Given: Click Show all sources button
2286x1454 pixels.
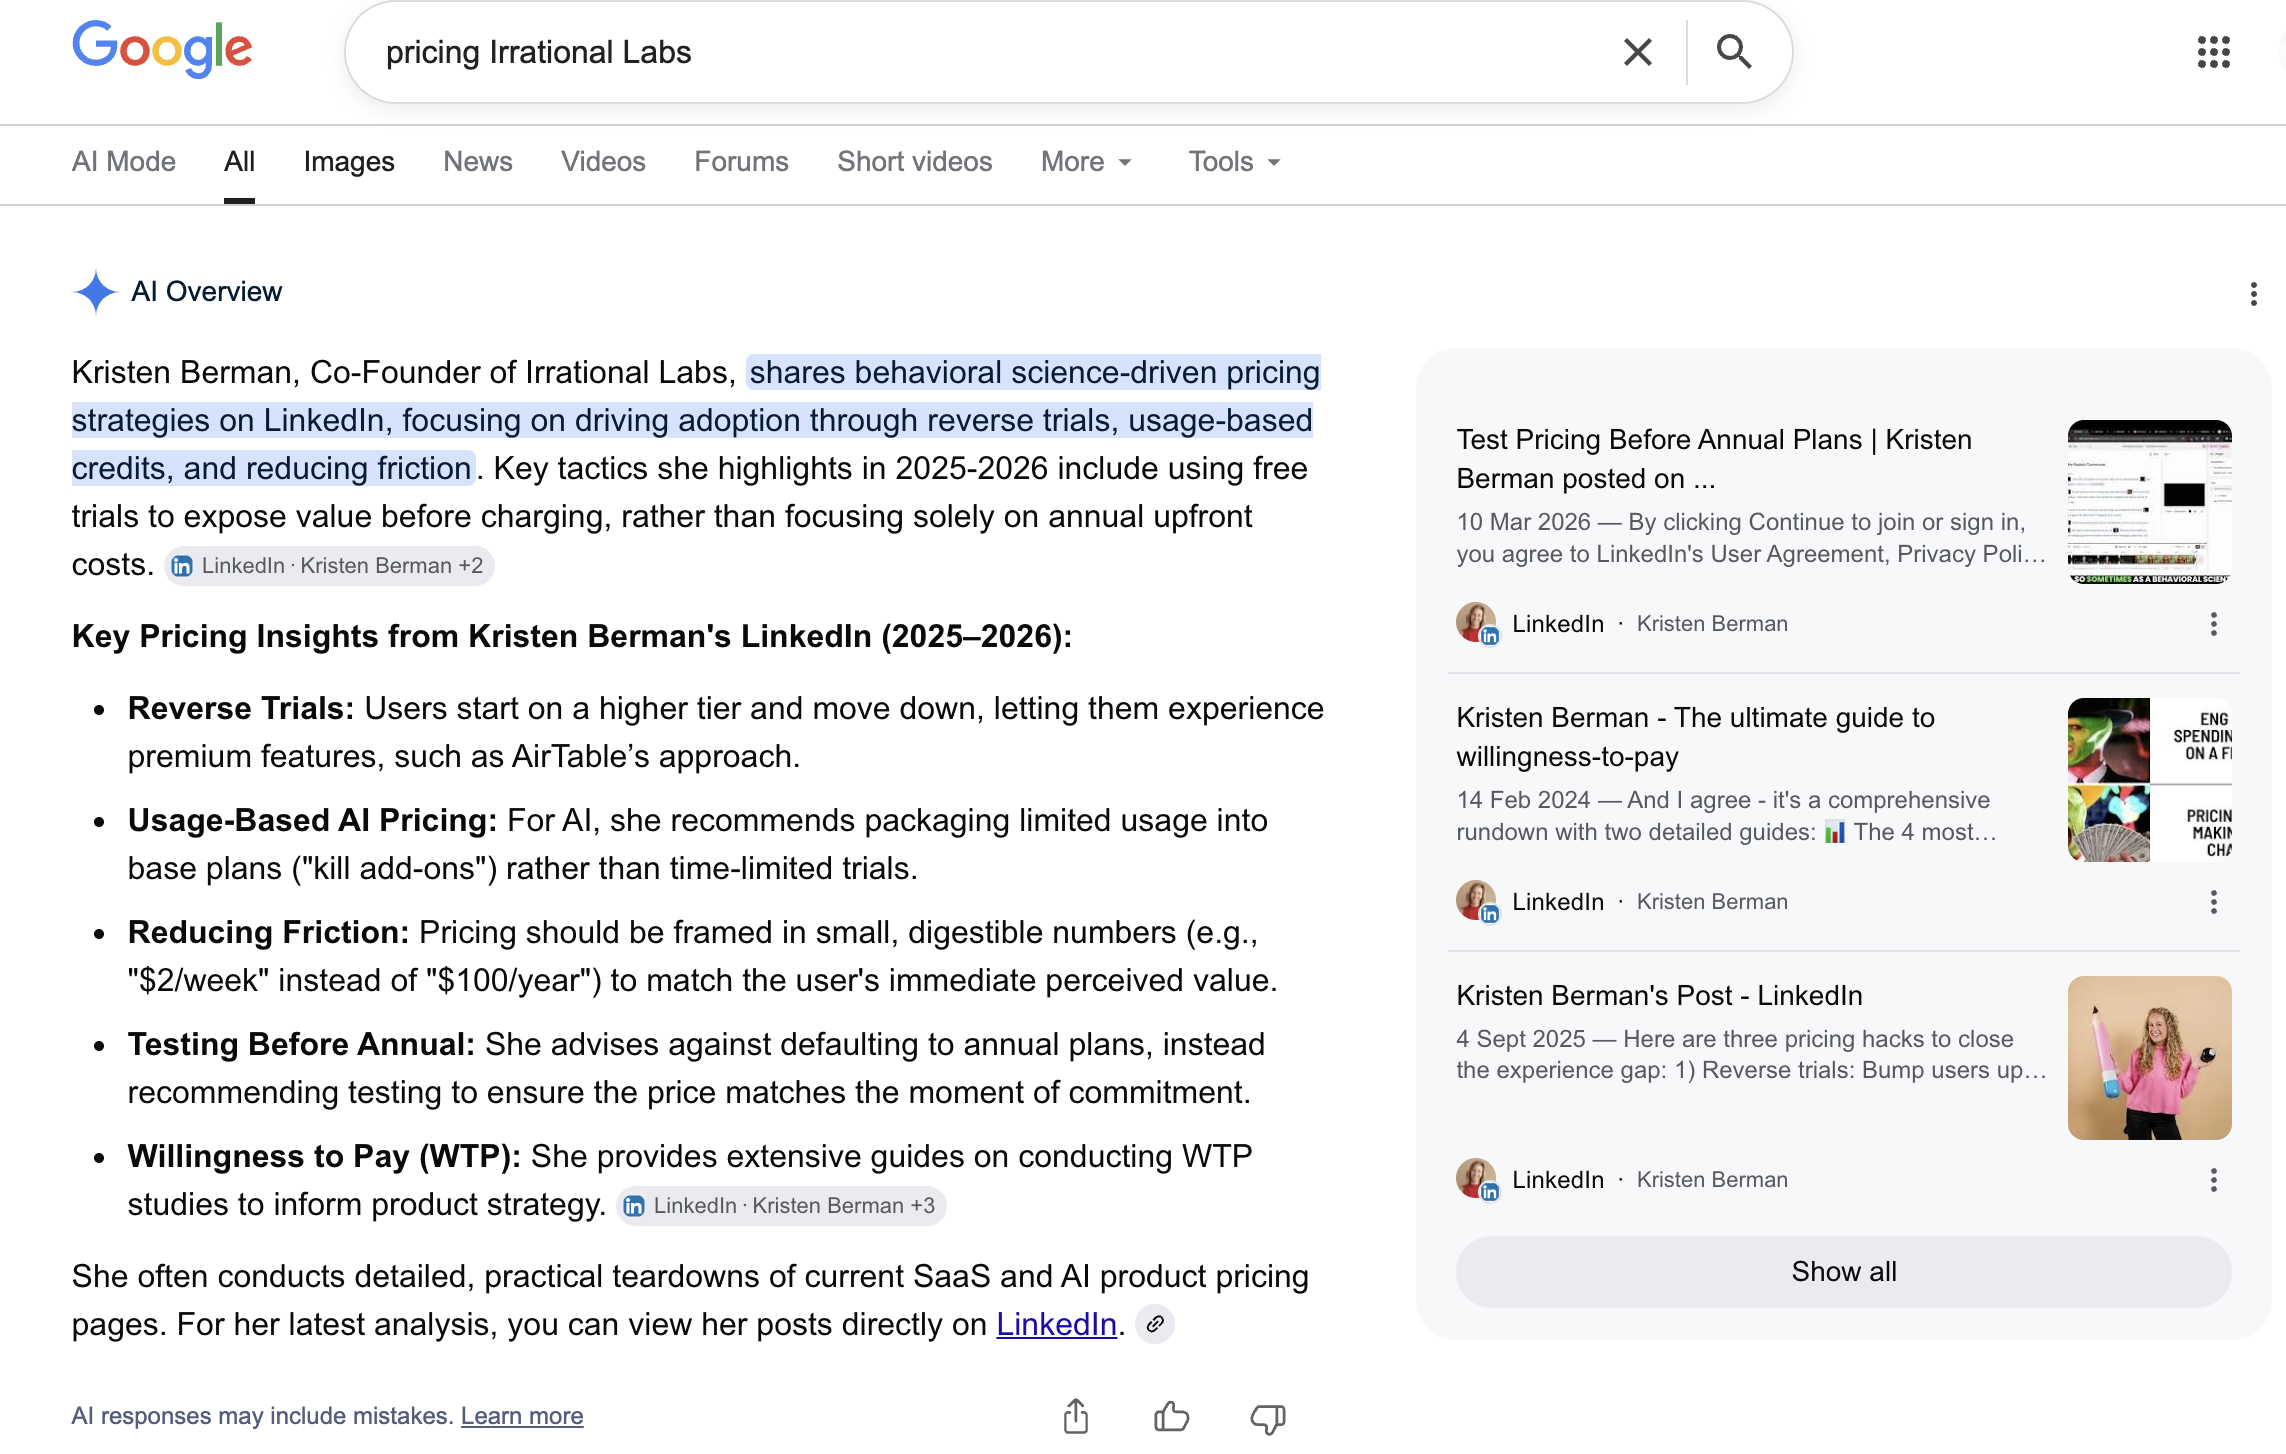Looking at the screenshot, I should point(1843,1272).
